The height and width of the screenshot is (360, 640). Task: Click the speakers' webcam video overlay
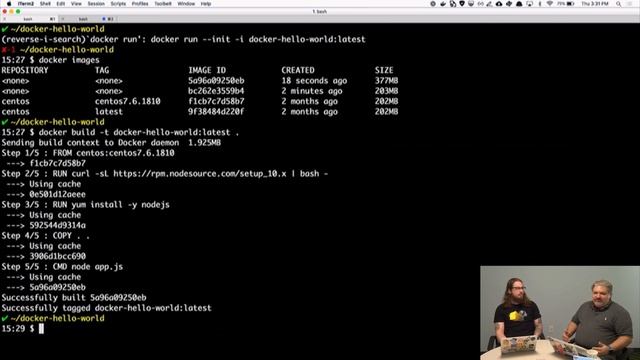(560, 313)
